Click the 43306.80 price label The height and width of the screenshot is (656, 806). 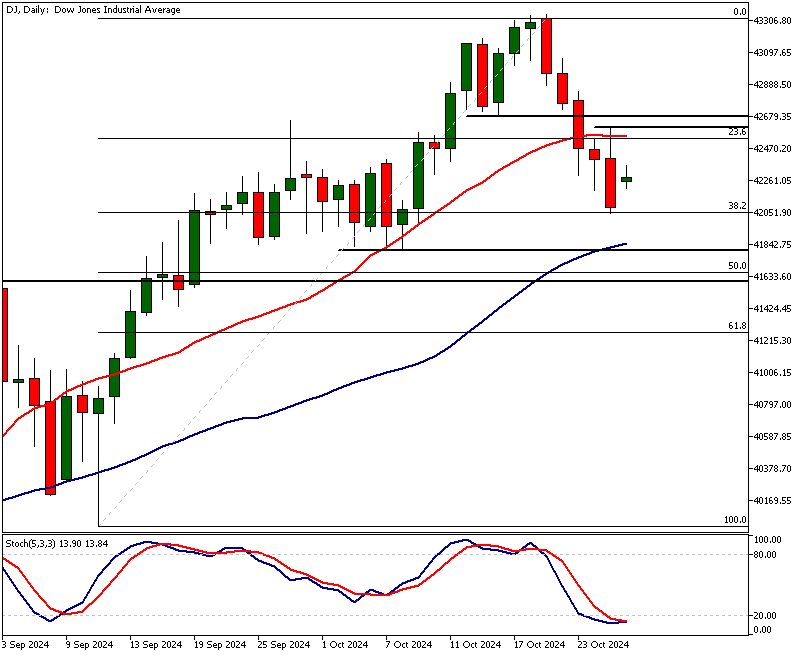coord(772,21)
